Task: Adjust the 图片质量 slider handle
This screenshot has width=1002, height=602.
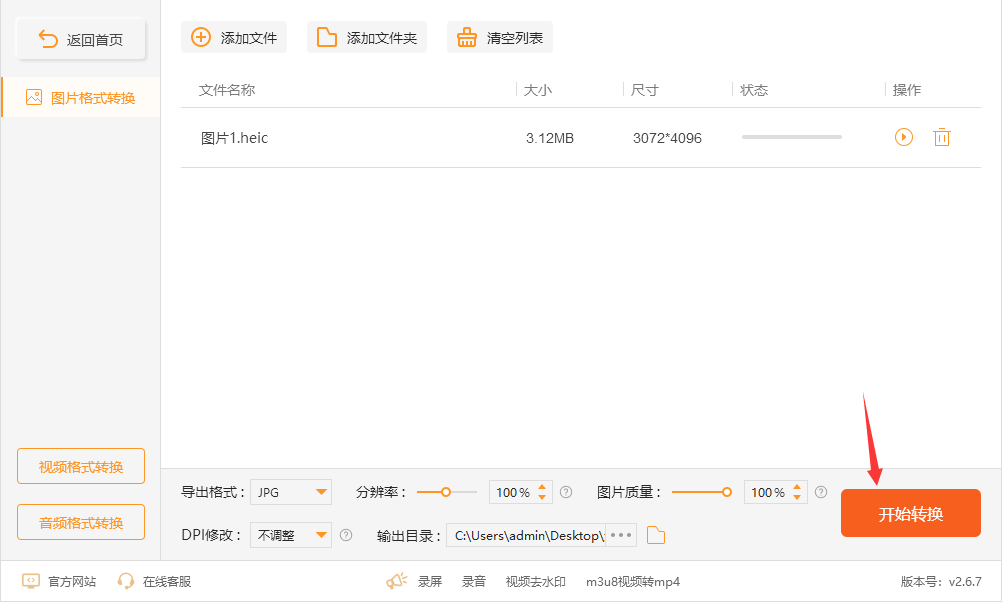Action: pyautogui.click(x=727, y=492)
